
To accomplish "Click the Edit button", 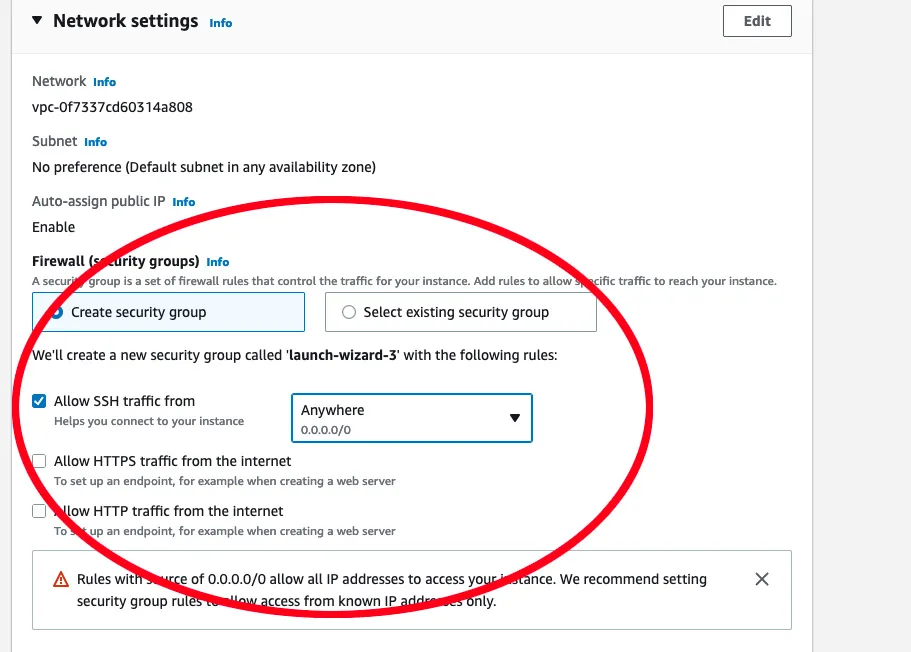I will coord(757,21).
